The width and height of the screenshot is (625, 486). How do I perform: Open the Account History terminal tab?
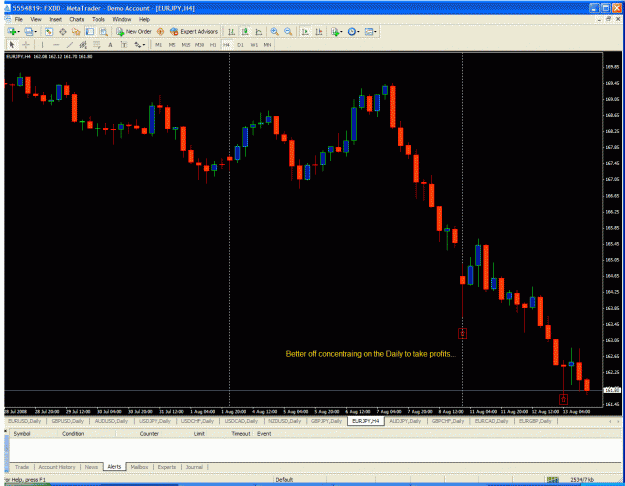[x=57, y=467]
